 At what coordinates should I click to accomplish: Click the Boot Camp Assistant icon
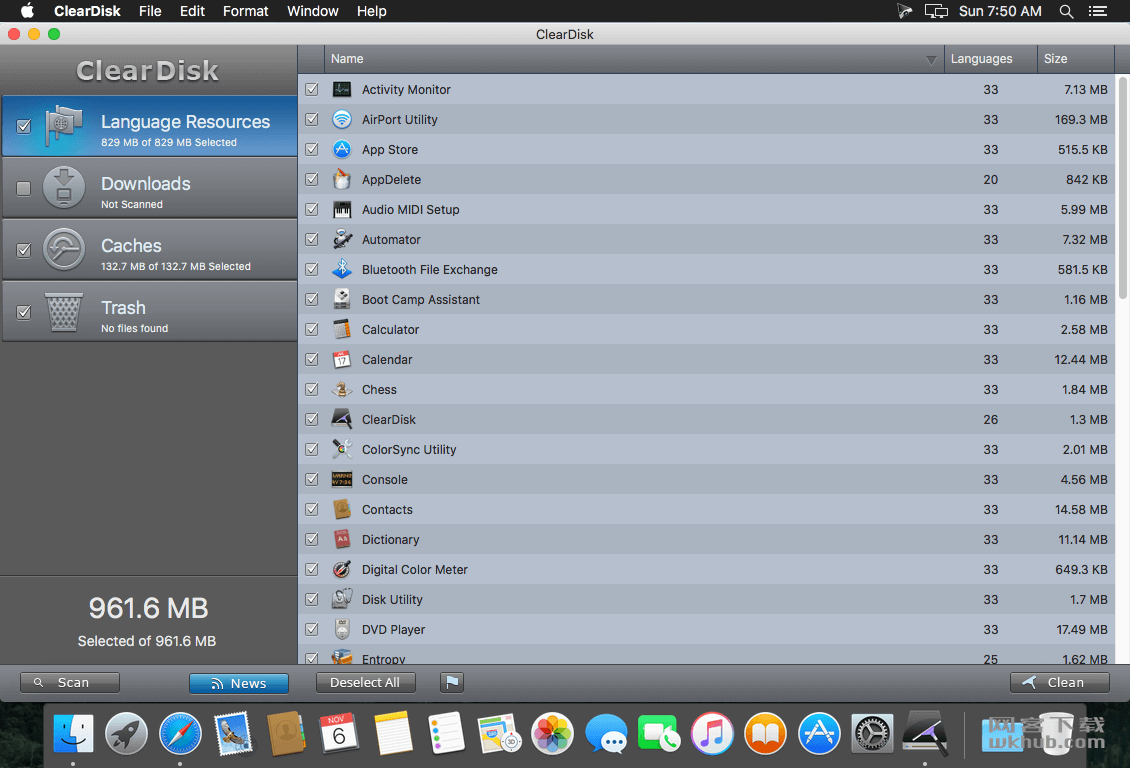click(342, 300)
